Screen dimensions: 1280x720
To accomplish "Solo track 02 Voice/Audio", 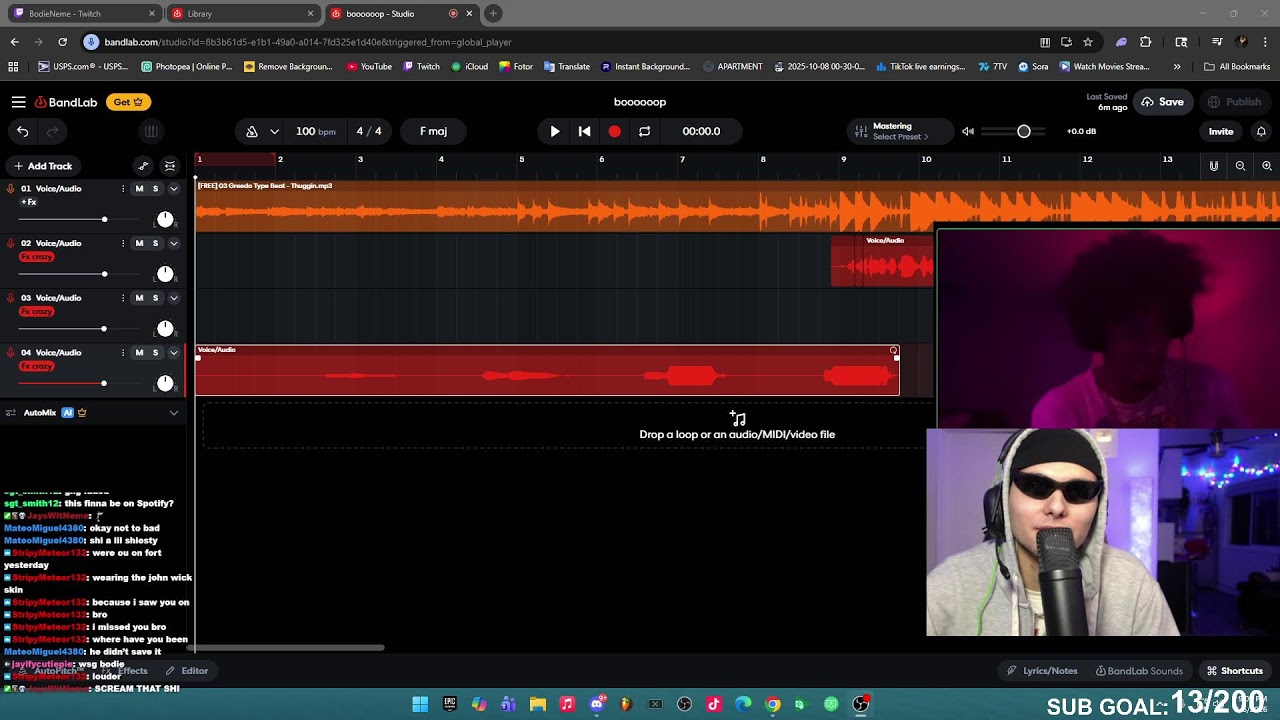I will click(x=155, y=243).
